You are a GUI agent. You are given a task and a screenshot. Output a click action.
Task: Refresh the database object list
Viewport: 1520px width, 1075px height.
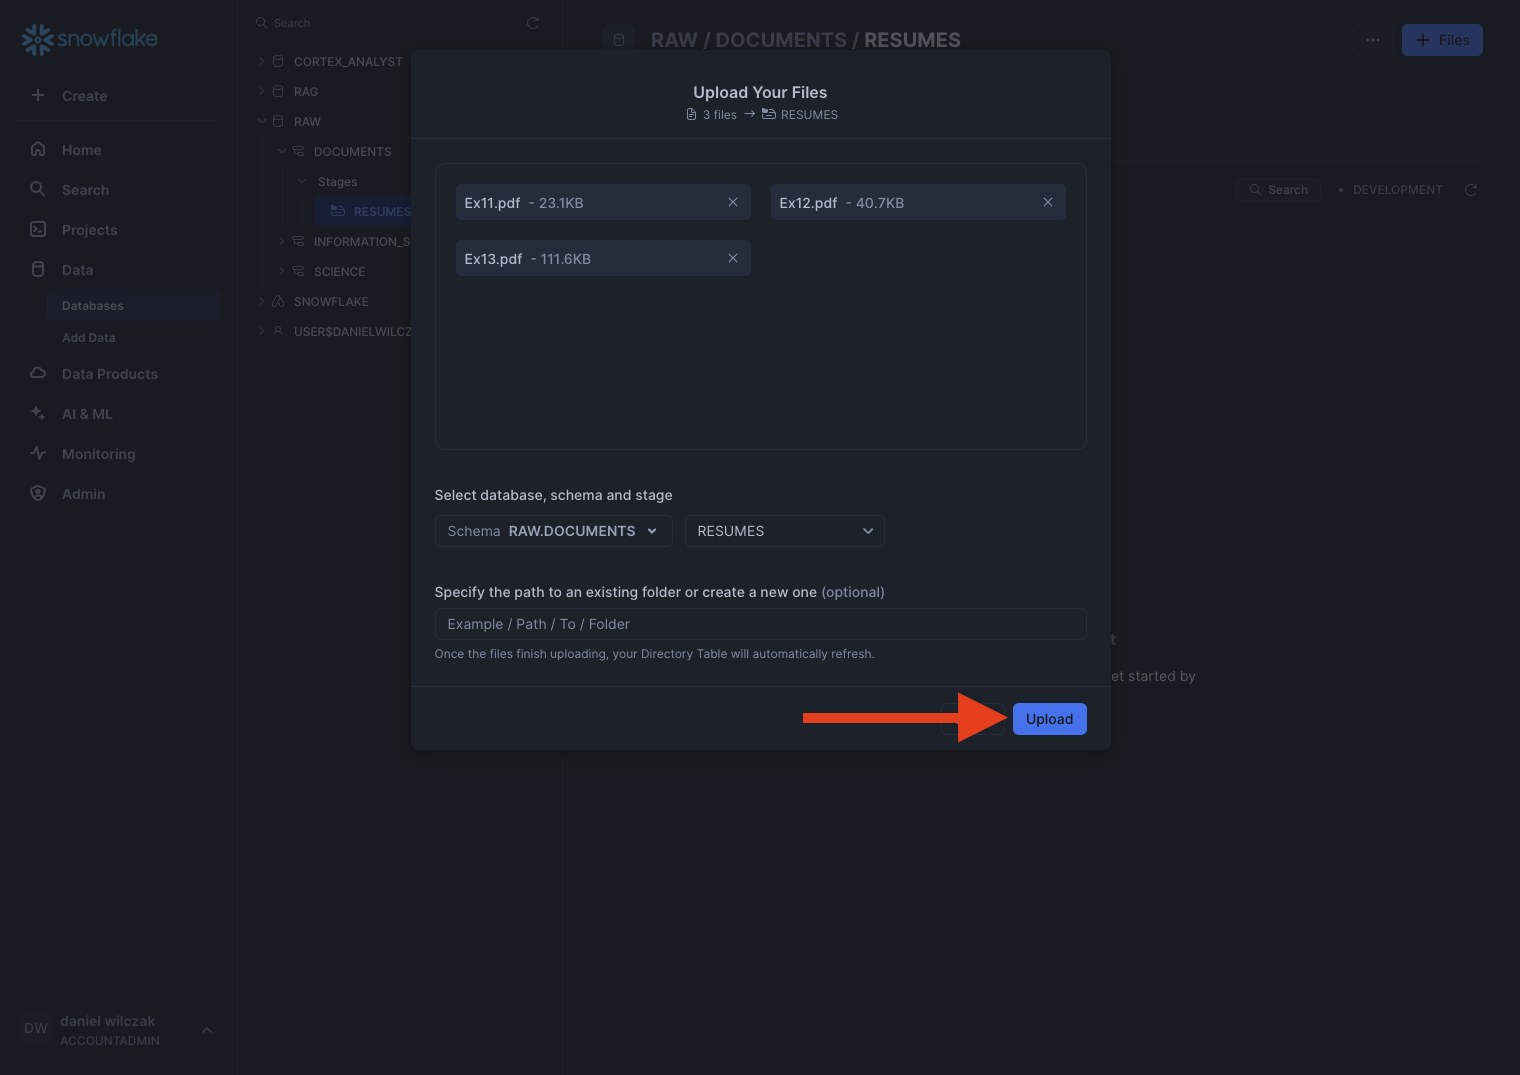tap(533, 23)
